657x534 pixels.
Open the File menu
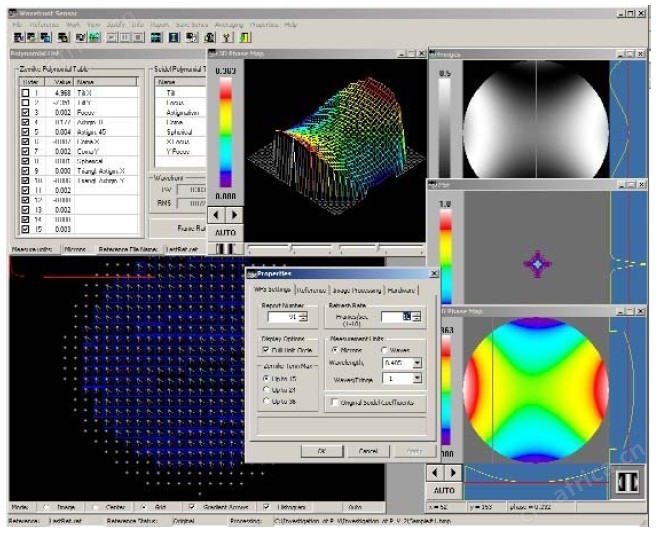click(18, 25)
